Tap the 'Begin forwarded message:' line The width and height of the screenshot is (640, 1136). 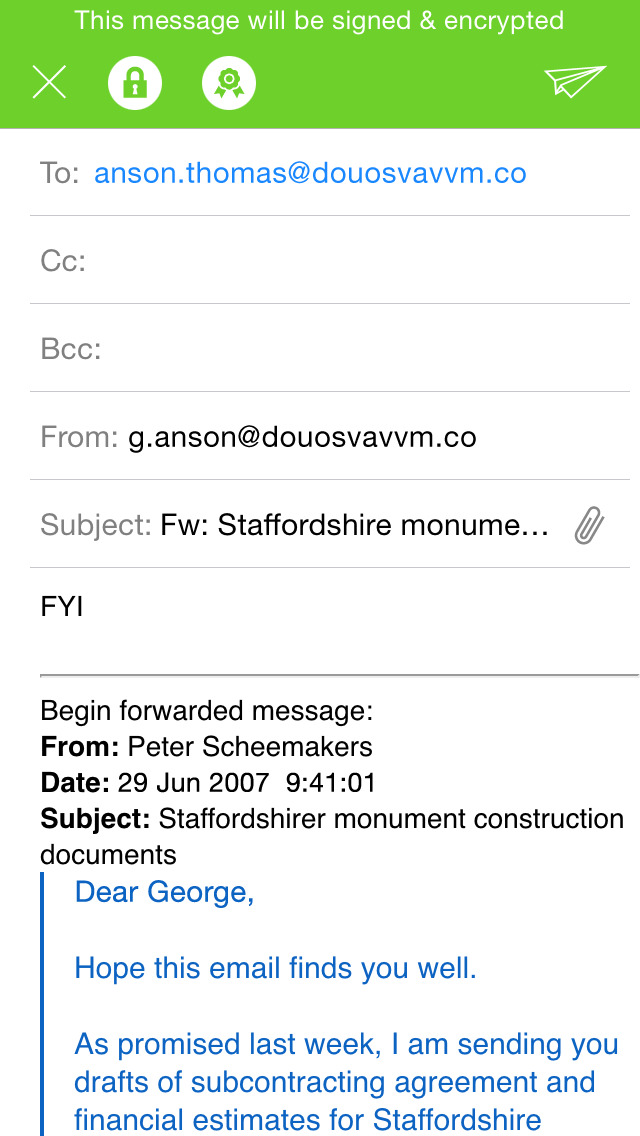tap(206, 711)
